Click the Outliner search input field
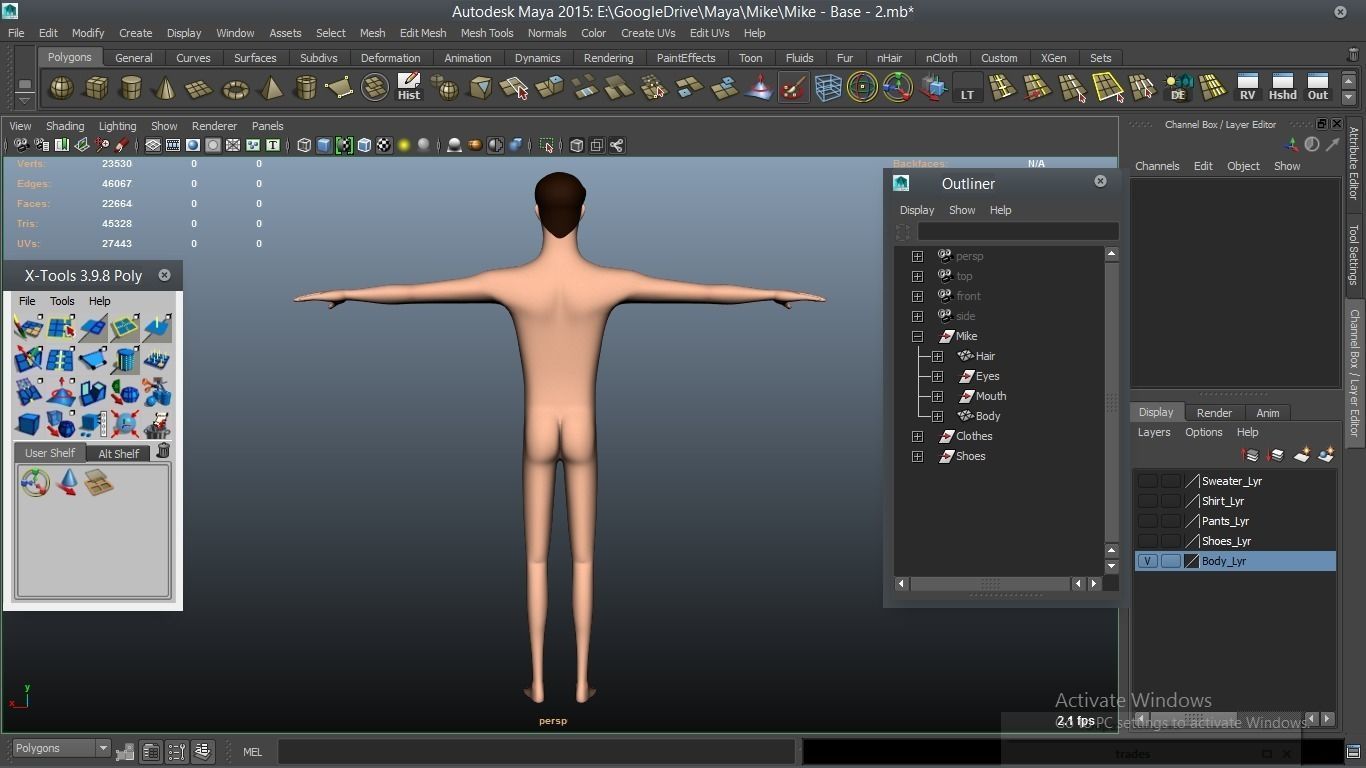This screenshot has height=768, width=1366. [x=1017, y=231]
